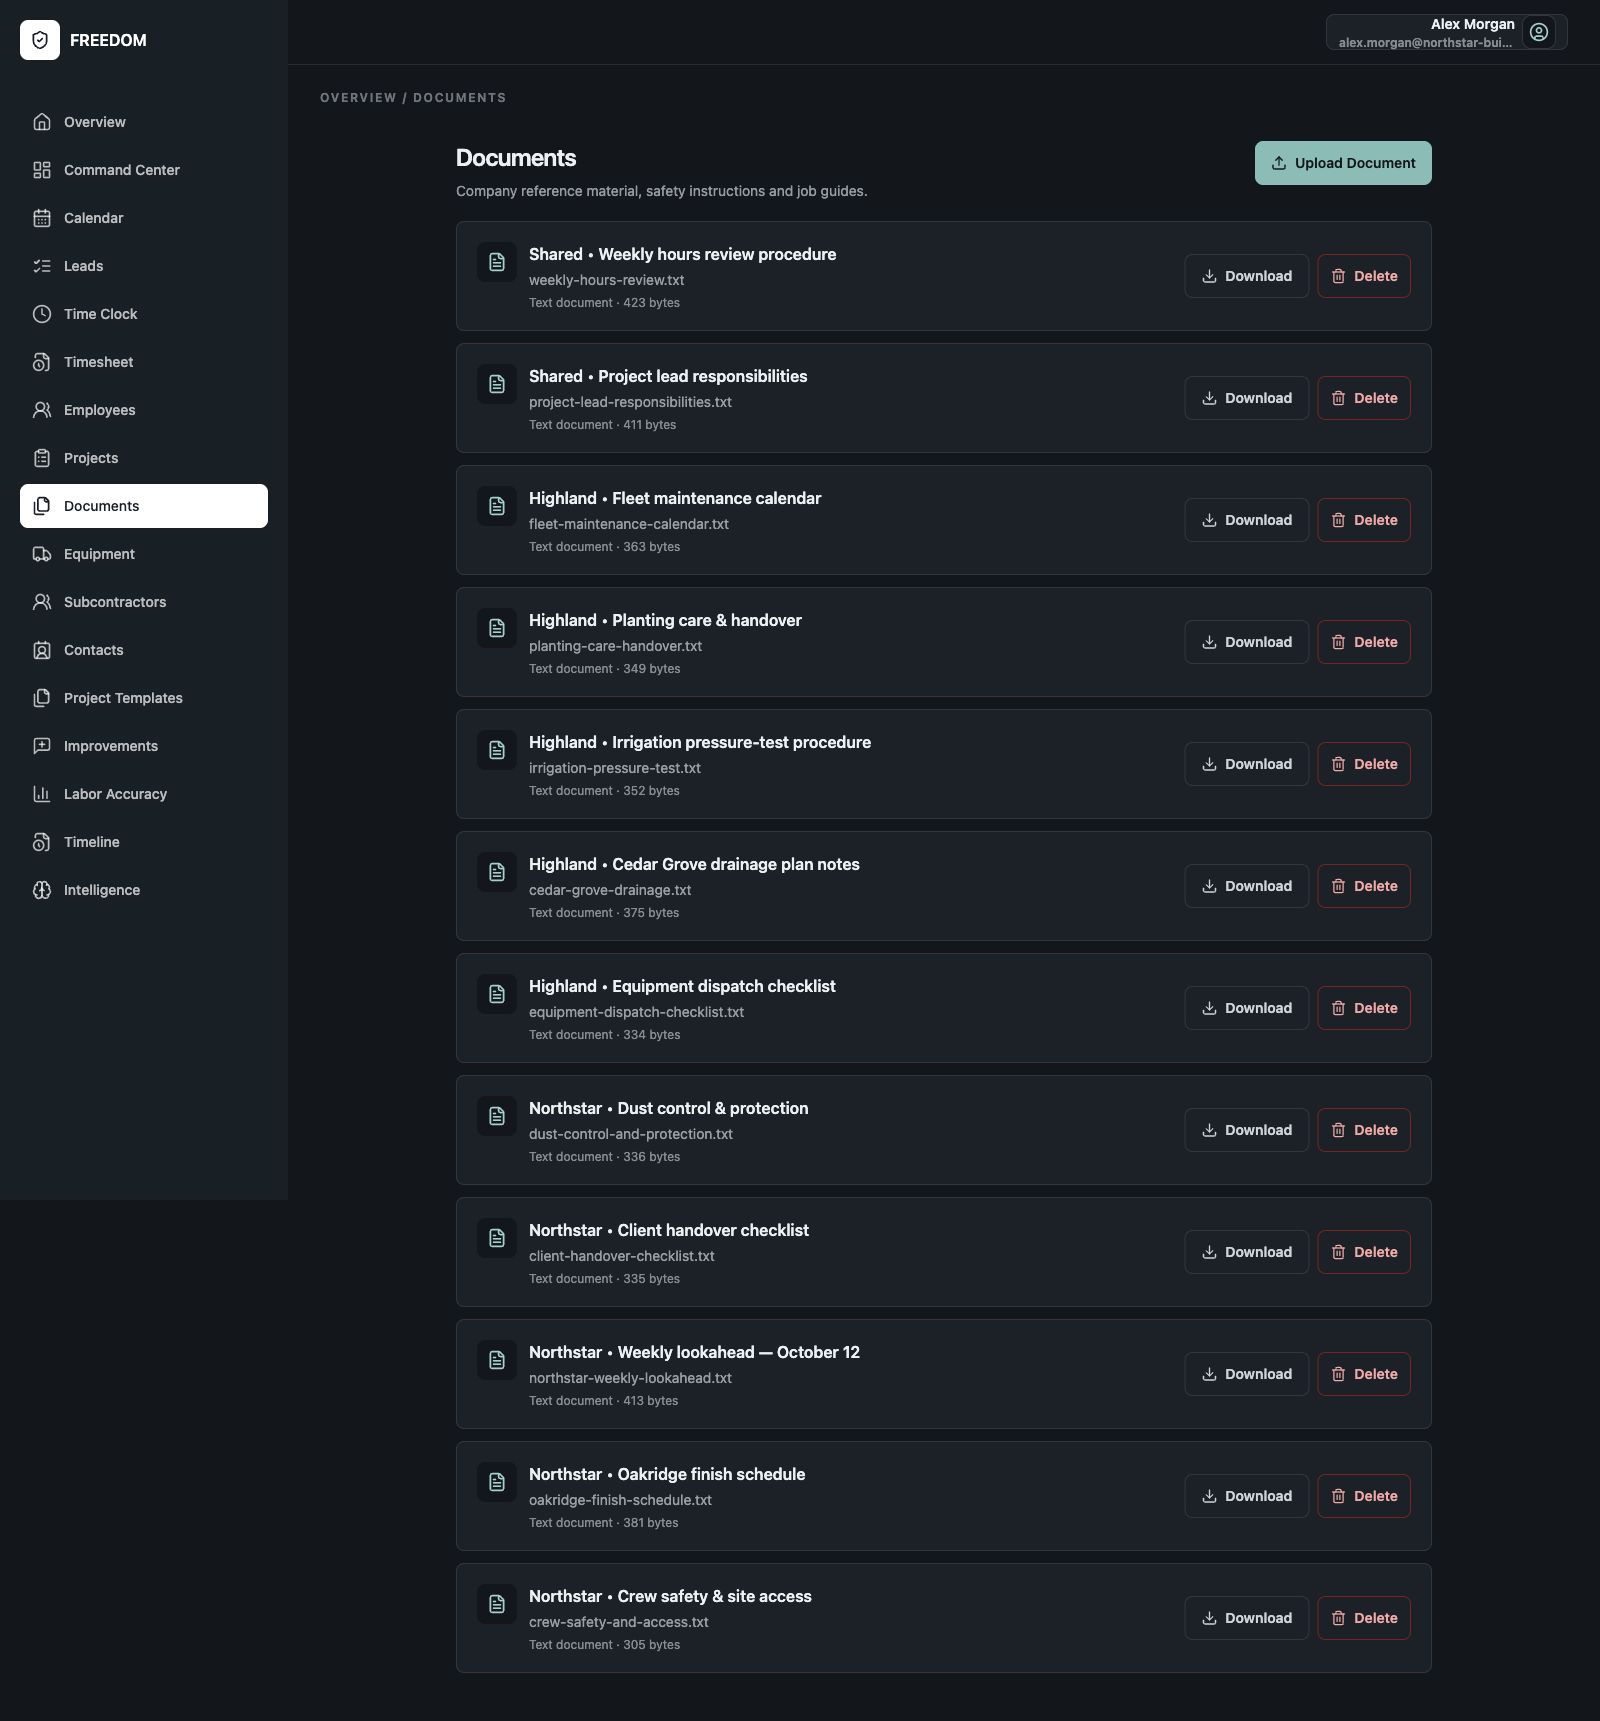Click title Northstar • Crew safety & site access

670,1596
